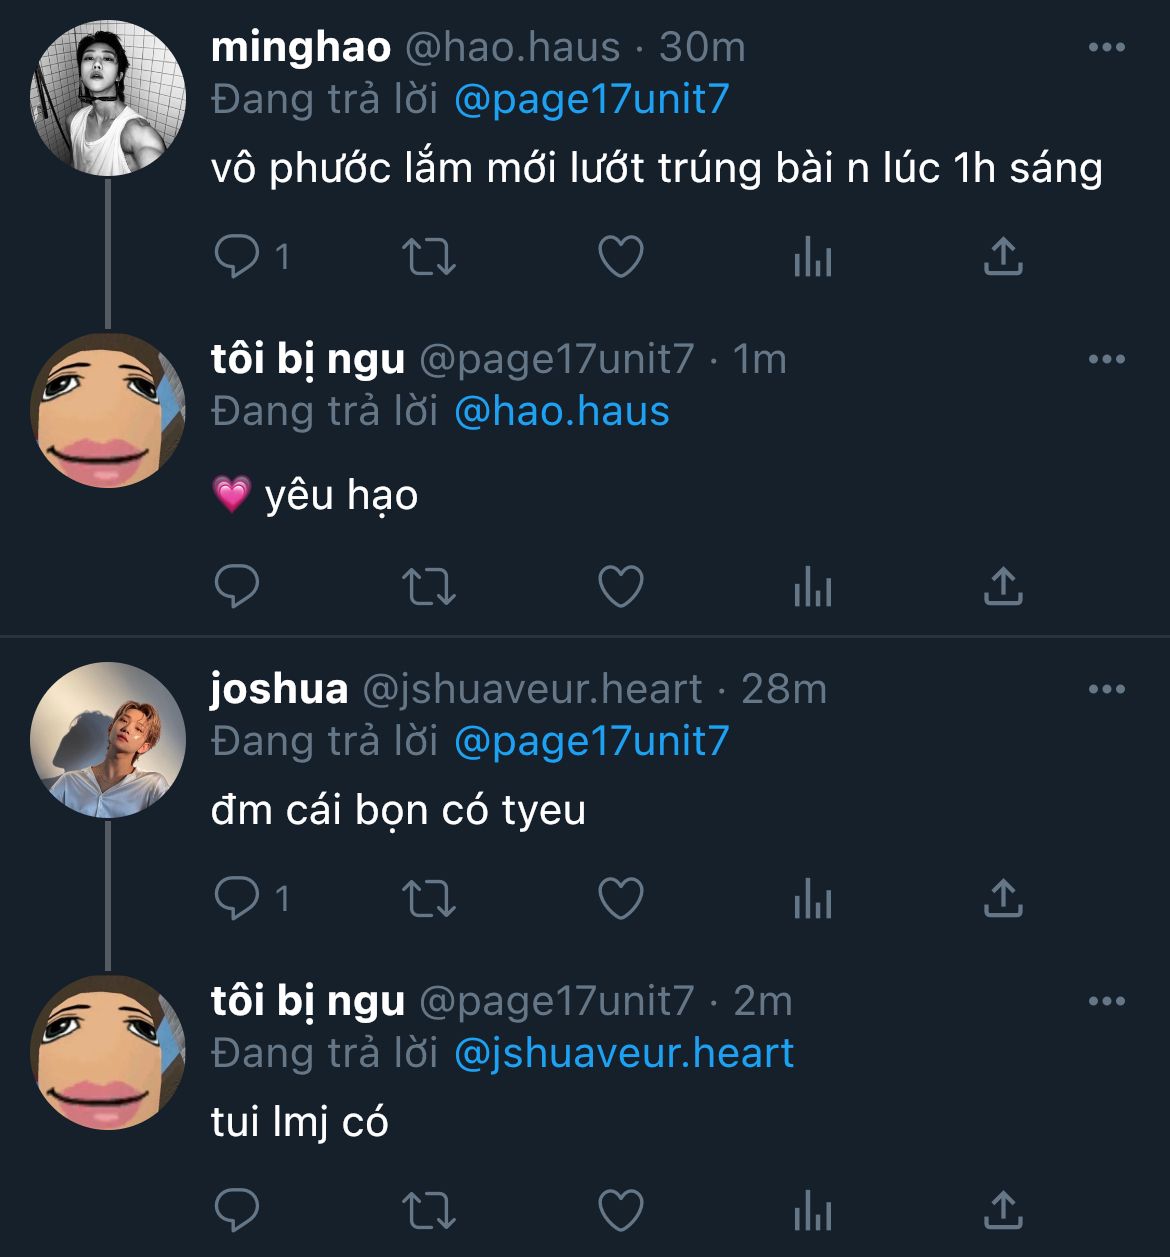
Task: Like the "yêu hạo" reply
Action: point(621,586)
